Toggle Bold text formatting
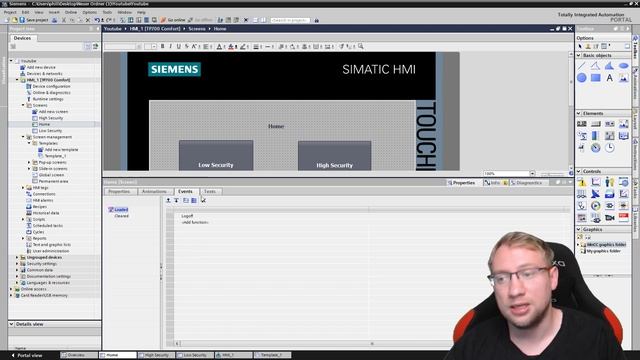Viewport: 640px width, 360px height. (x=162, y=47)
